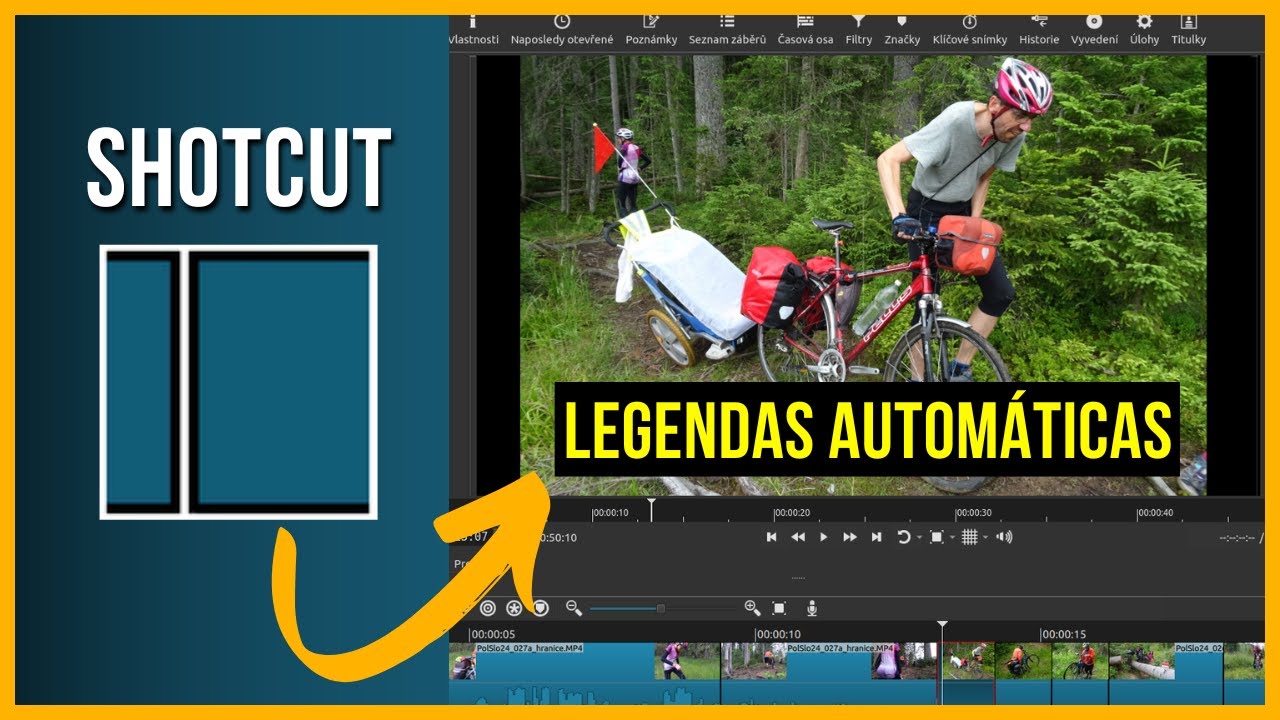The width and height of the screenshot is (1280, 720).
Task: Click the 00:00:20 mark on the player ruler
Action: pos(791,513)
